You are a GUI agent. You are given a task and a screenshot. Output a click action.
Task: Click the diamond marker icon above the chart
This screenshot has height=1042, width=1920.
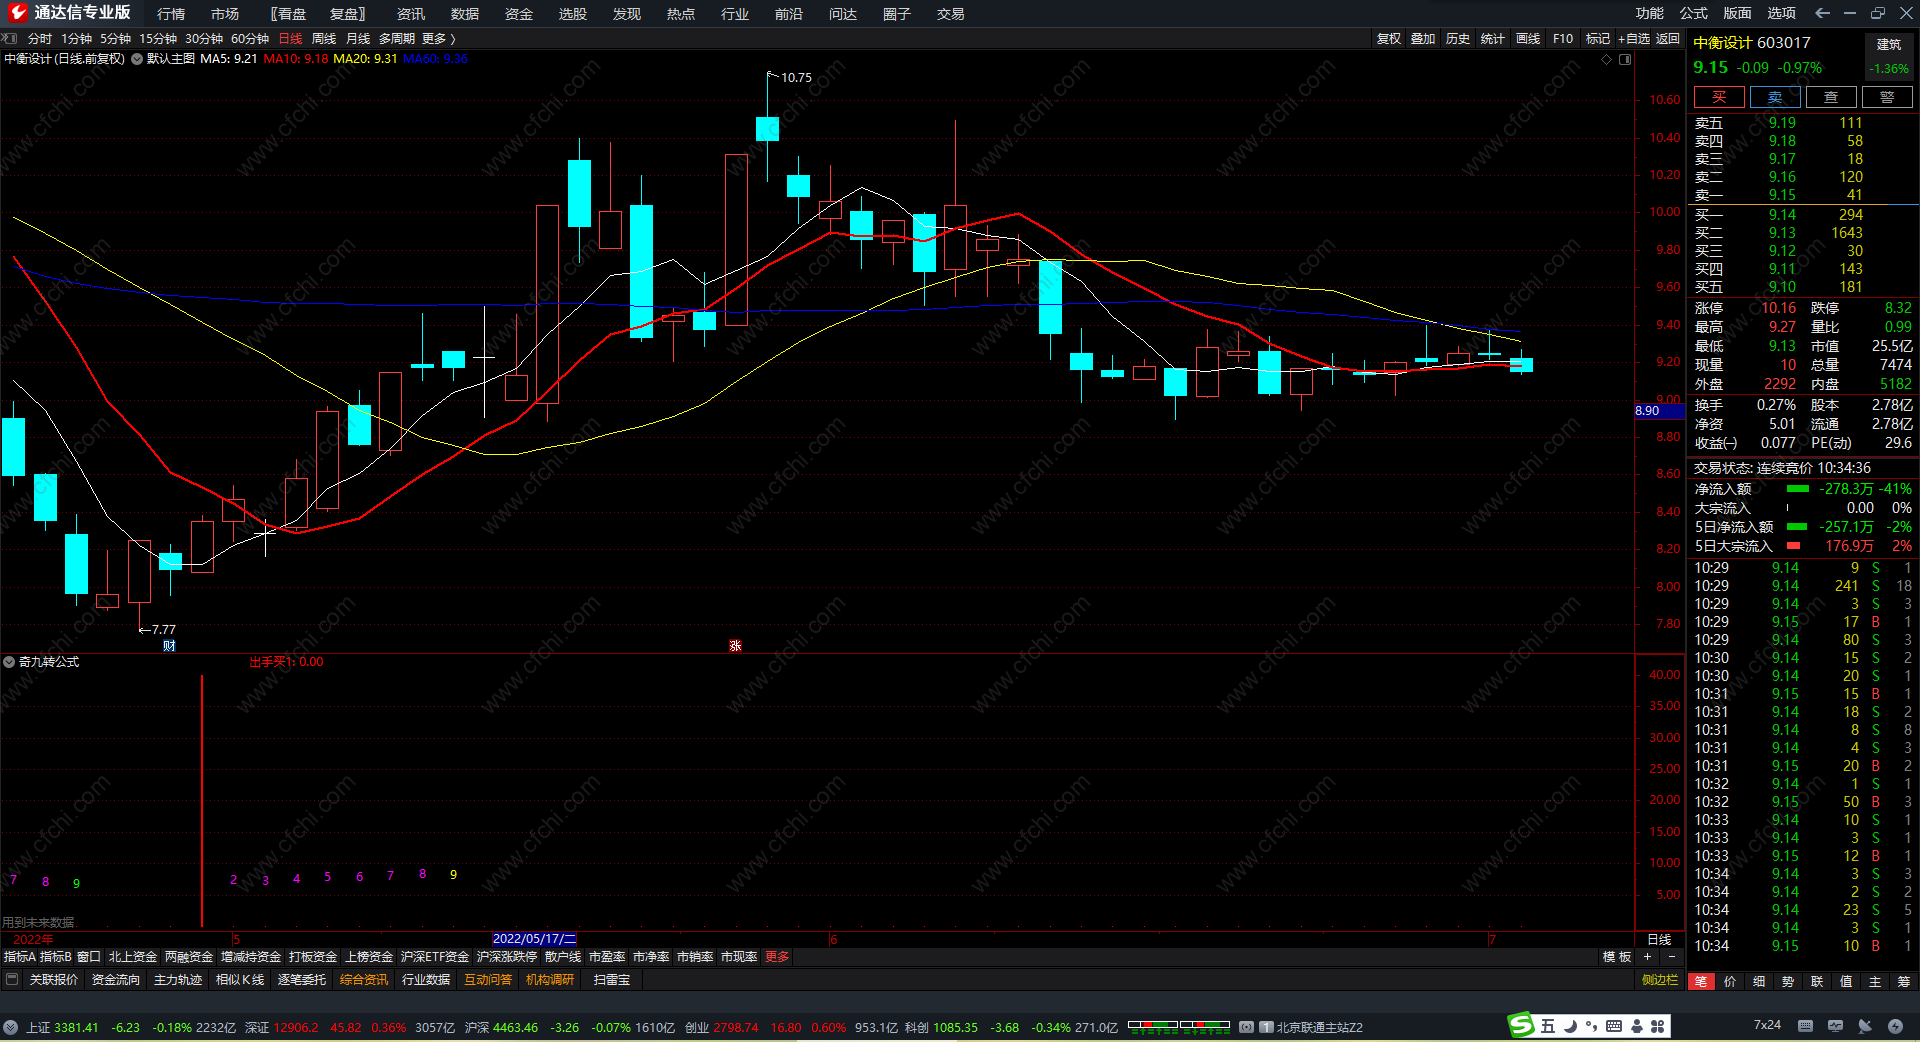pyautogui.click(x=1607, y=59)
